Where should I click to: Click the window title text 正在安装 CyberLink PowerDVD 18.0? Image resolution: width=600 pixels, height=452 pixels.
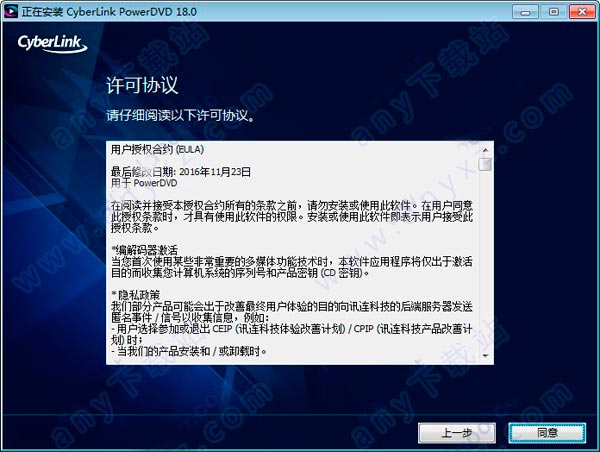point(109,12)
